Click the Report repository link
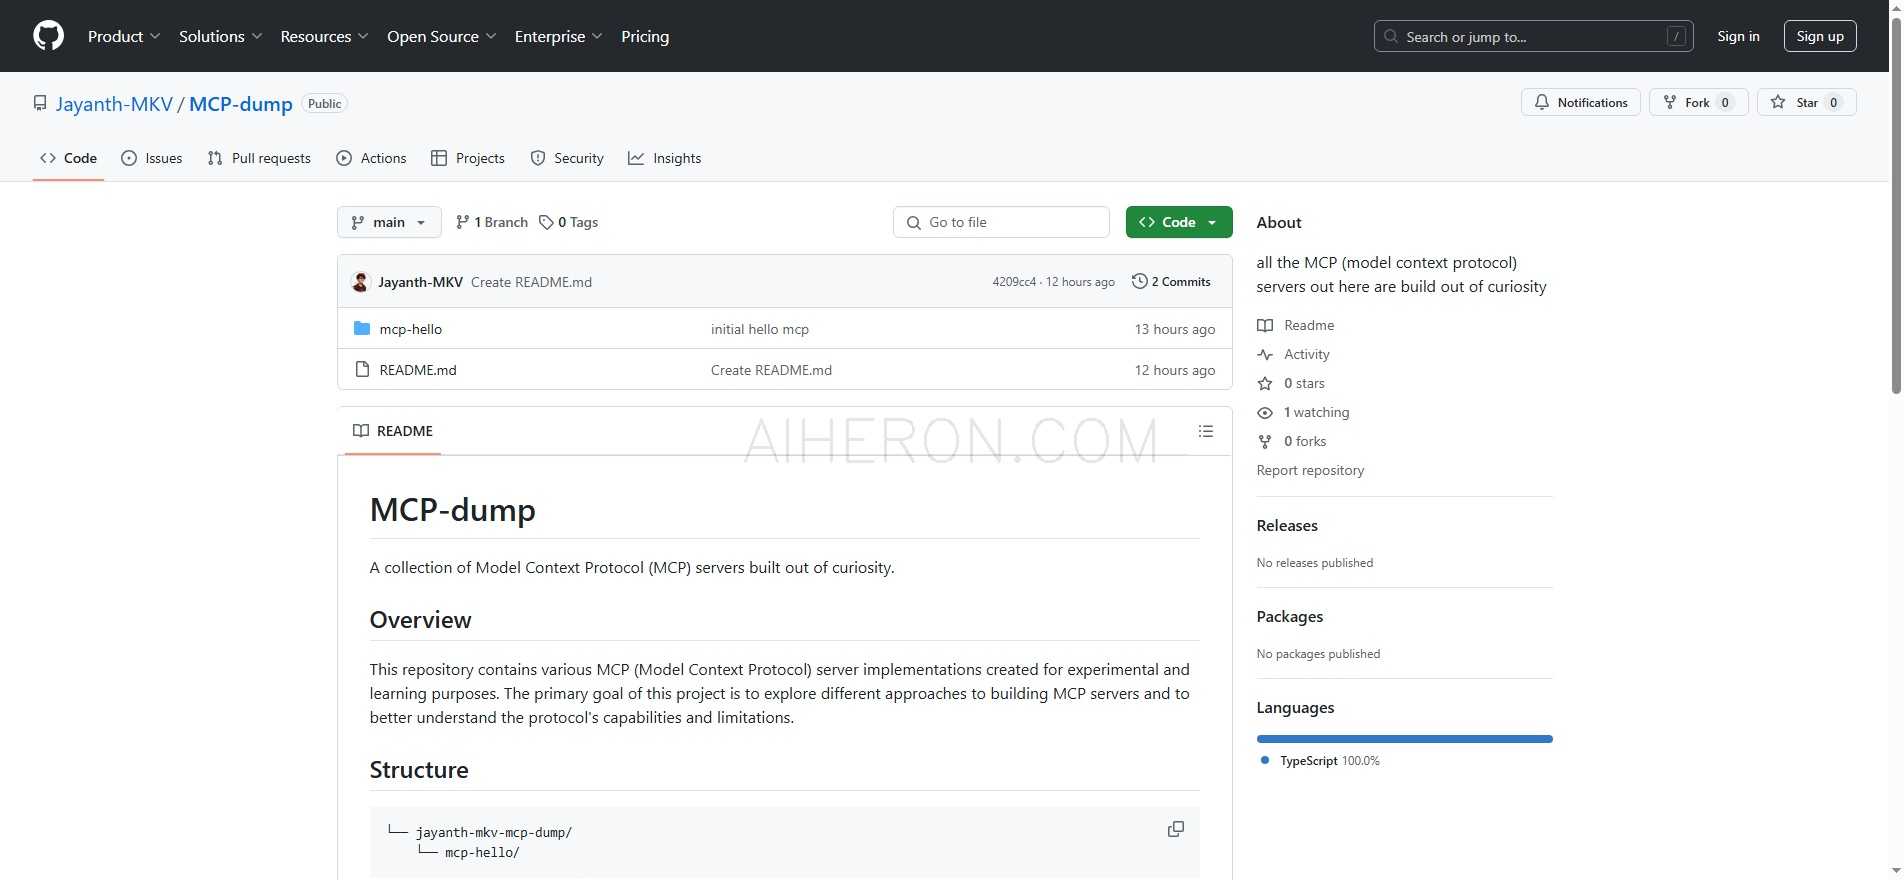The image size is (1904, 880). pos(1310,470)
